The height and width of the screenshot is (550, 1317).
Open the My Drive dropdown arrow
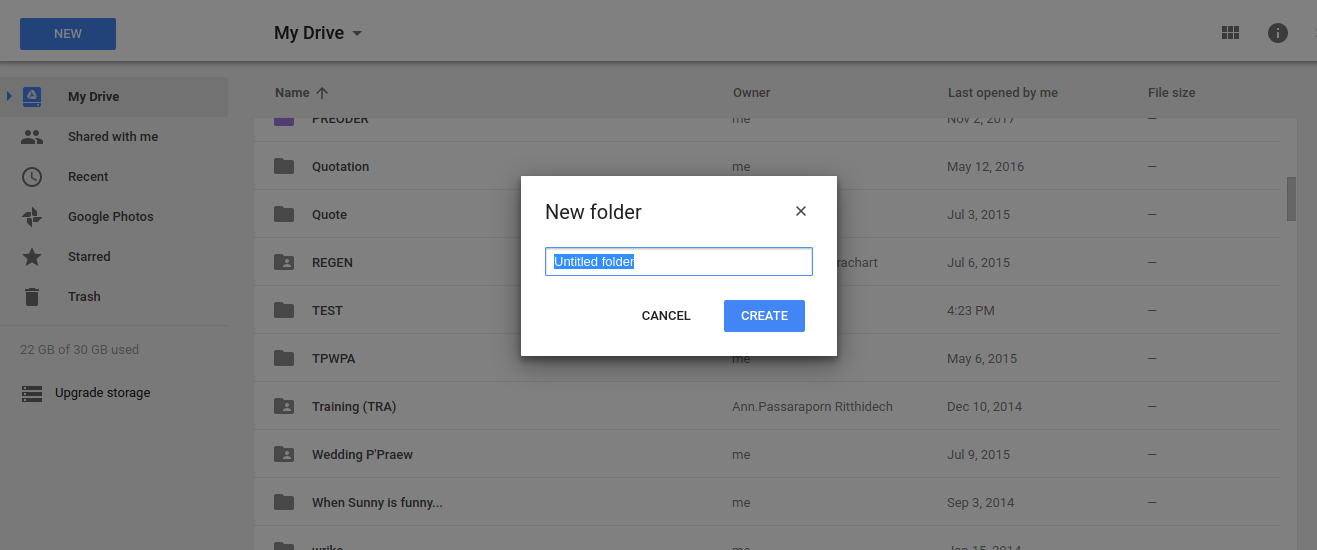click(x=357, y=34)
